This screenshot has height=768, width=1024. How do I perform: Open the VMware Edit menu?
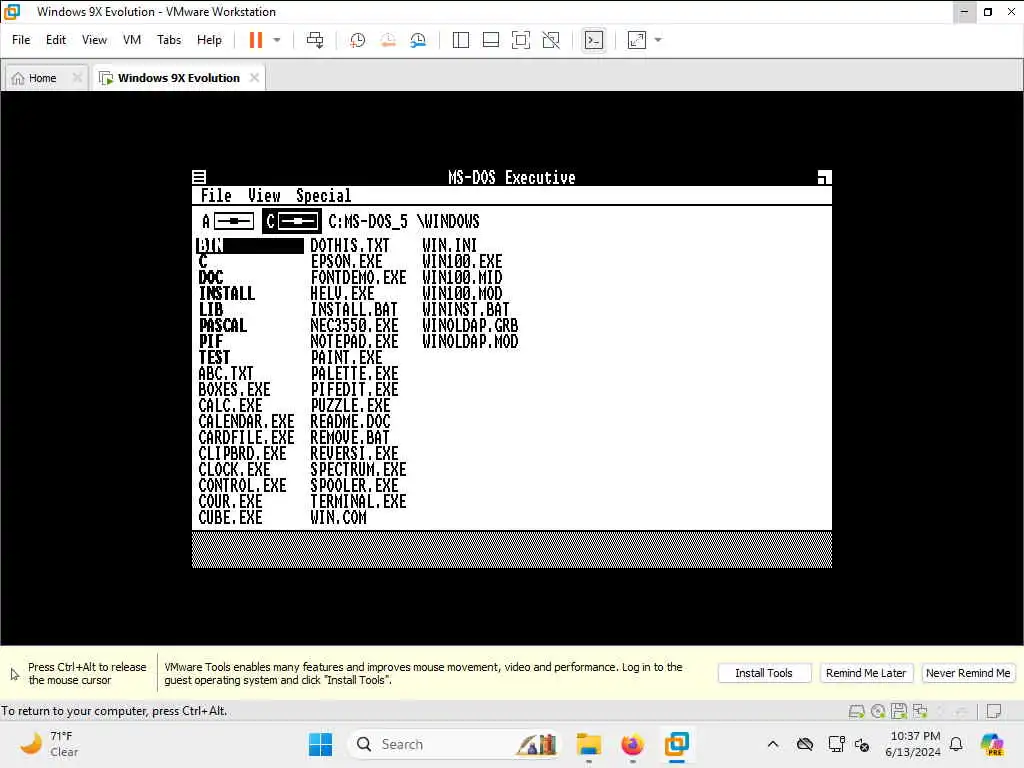point(56,40)
